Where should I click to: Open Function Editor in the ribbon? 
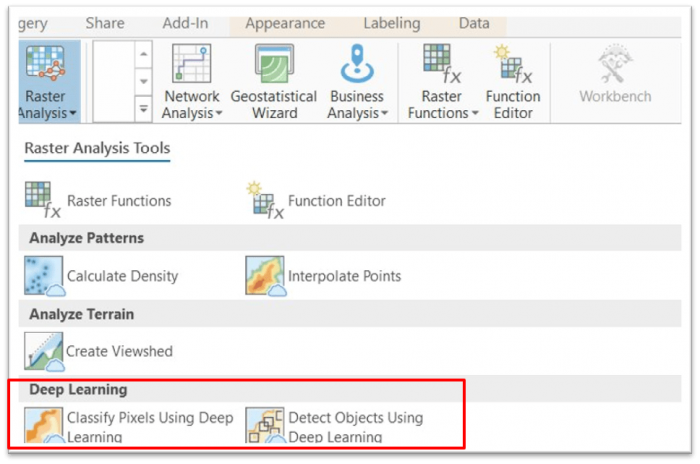click(x=513, y=66)
